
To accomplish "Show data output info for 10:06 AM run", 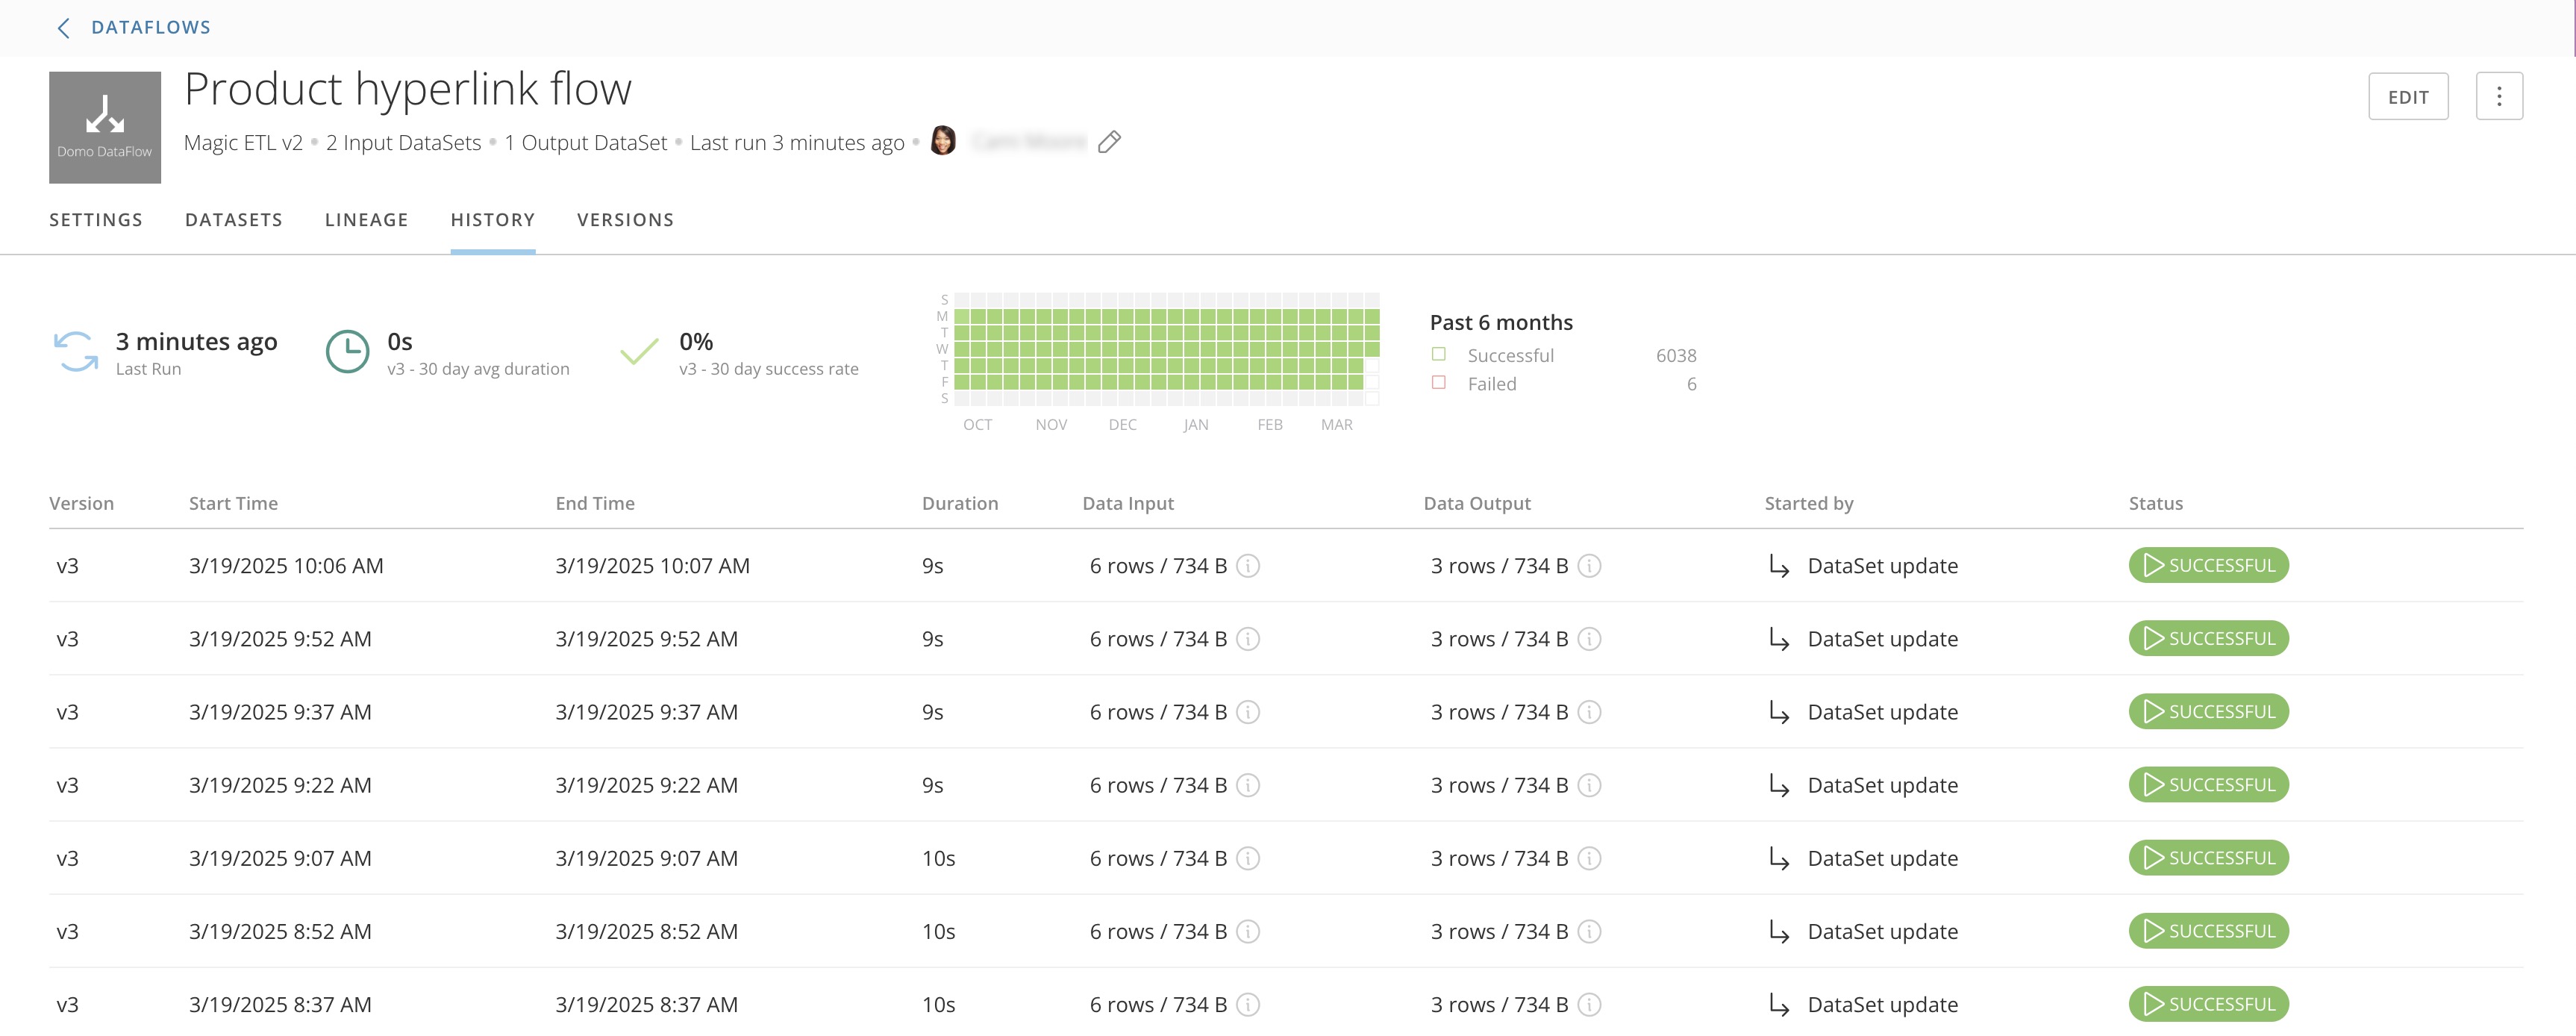I will pos(1589,566).
